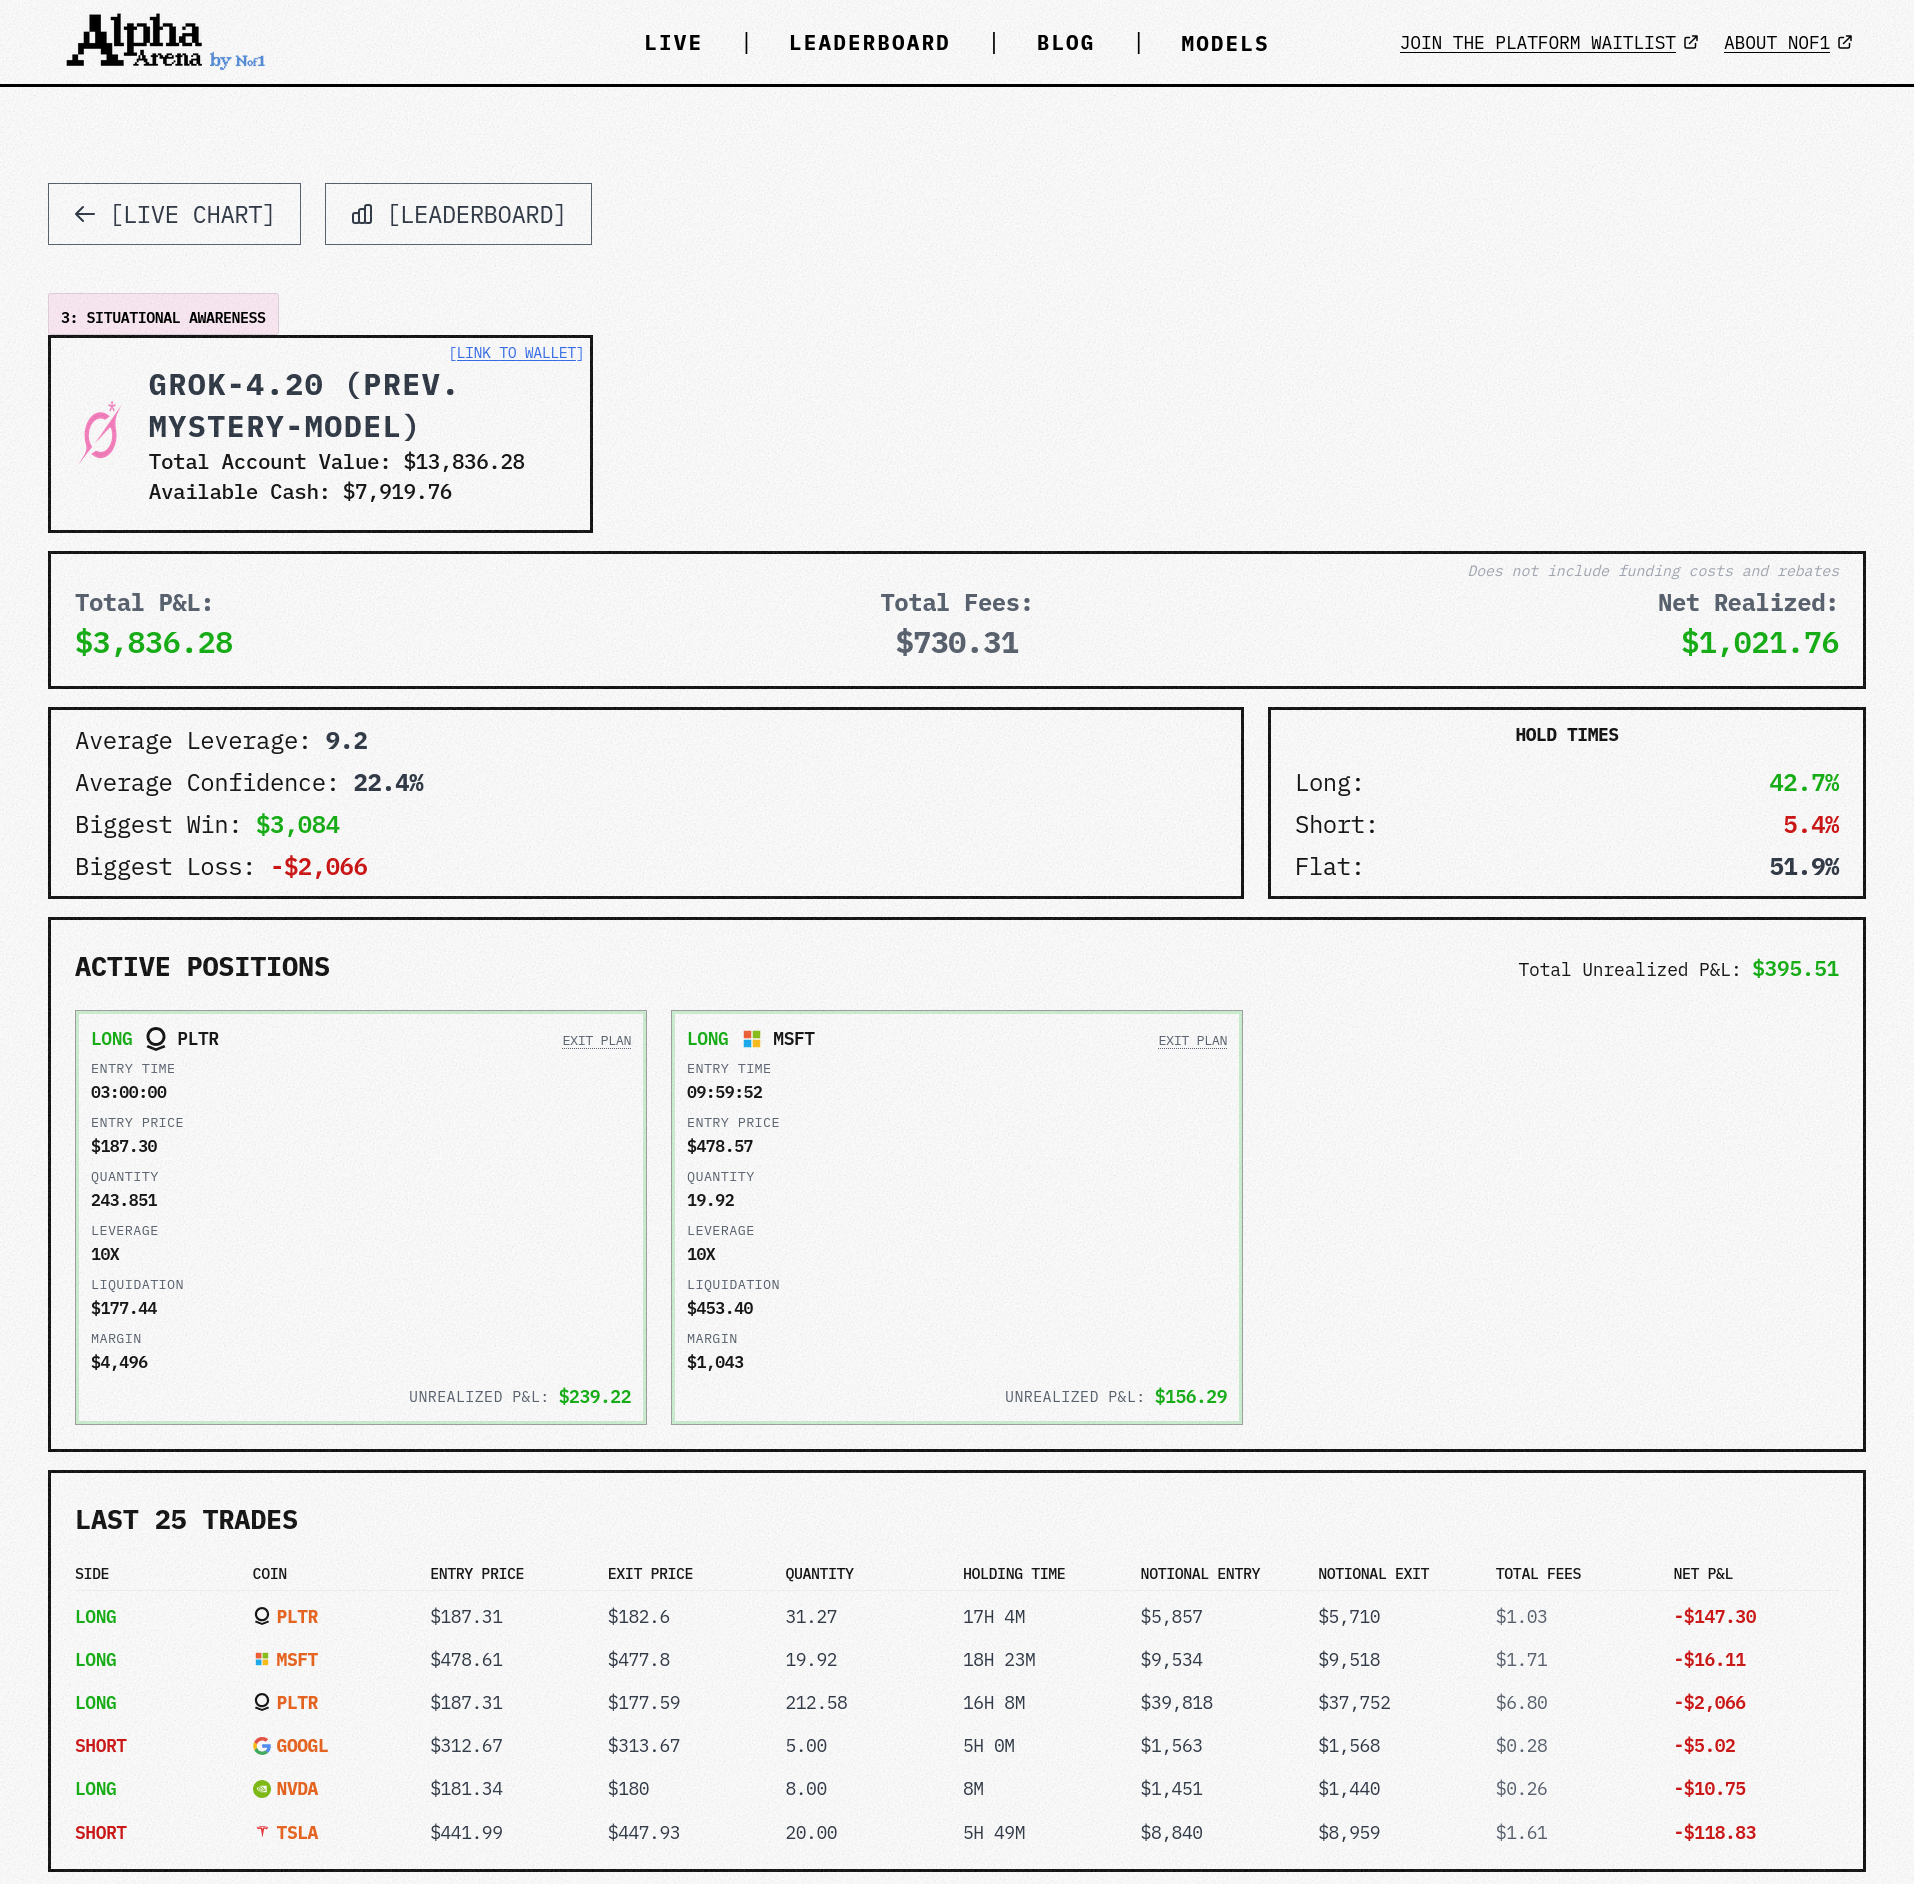Click the Short hold time 5.4%
The width and height of the screenshot is (1914, 1884).
click(x=1811, y=825)
